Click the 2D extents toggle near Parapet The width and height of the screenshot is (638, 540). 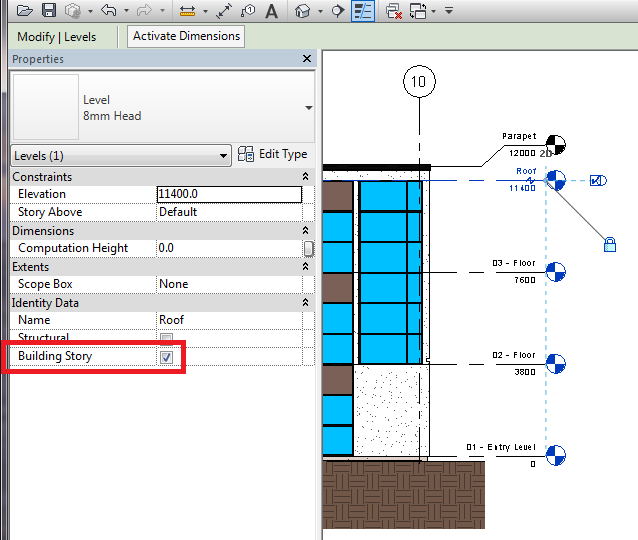[x=545, y=153]
